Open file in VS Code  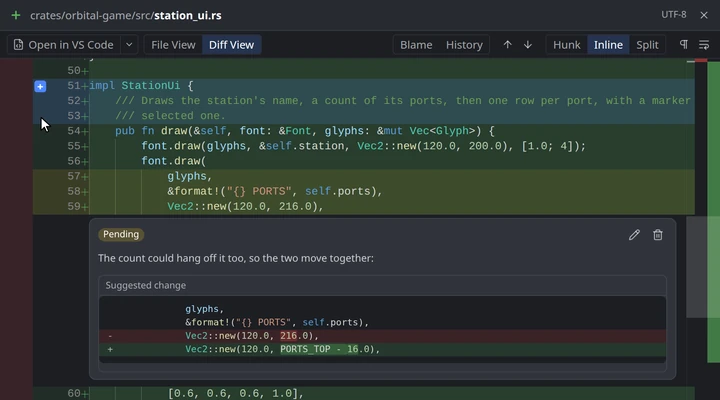(64, 45)
